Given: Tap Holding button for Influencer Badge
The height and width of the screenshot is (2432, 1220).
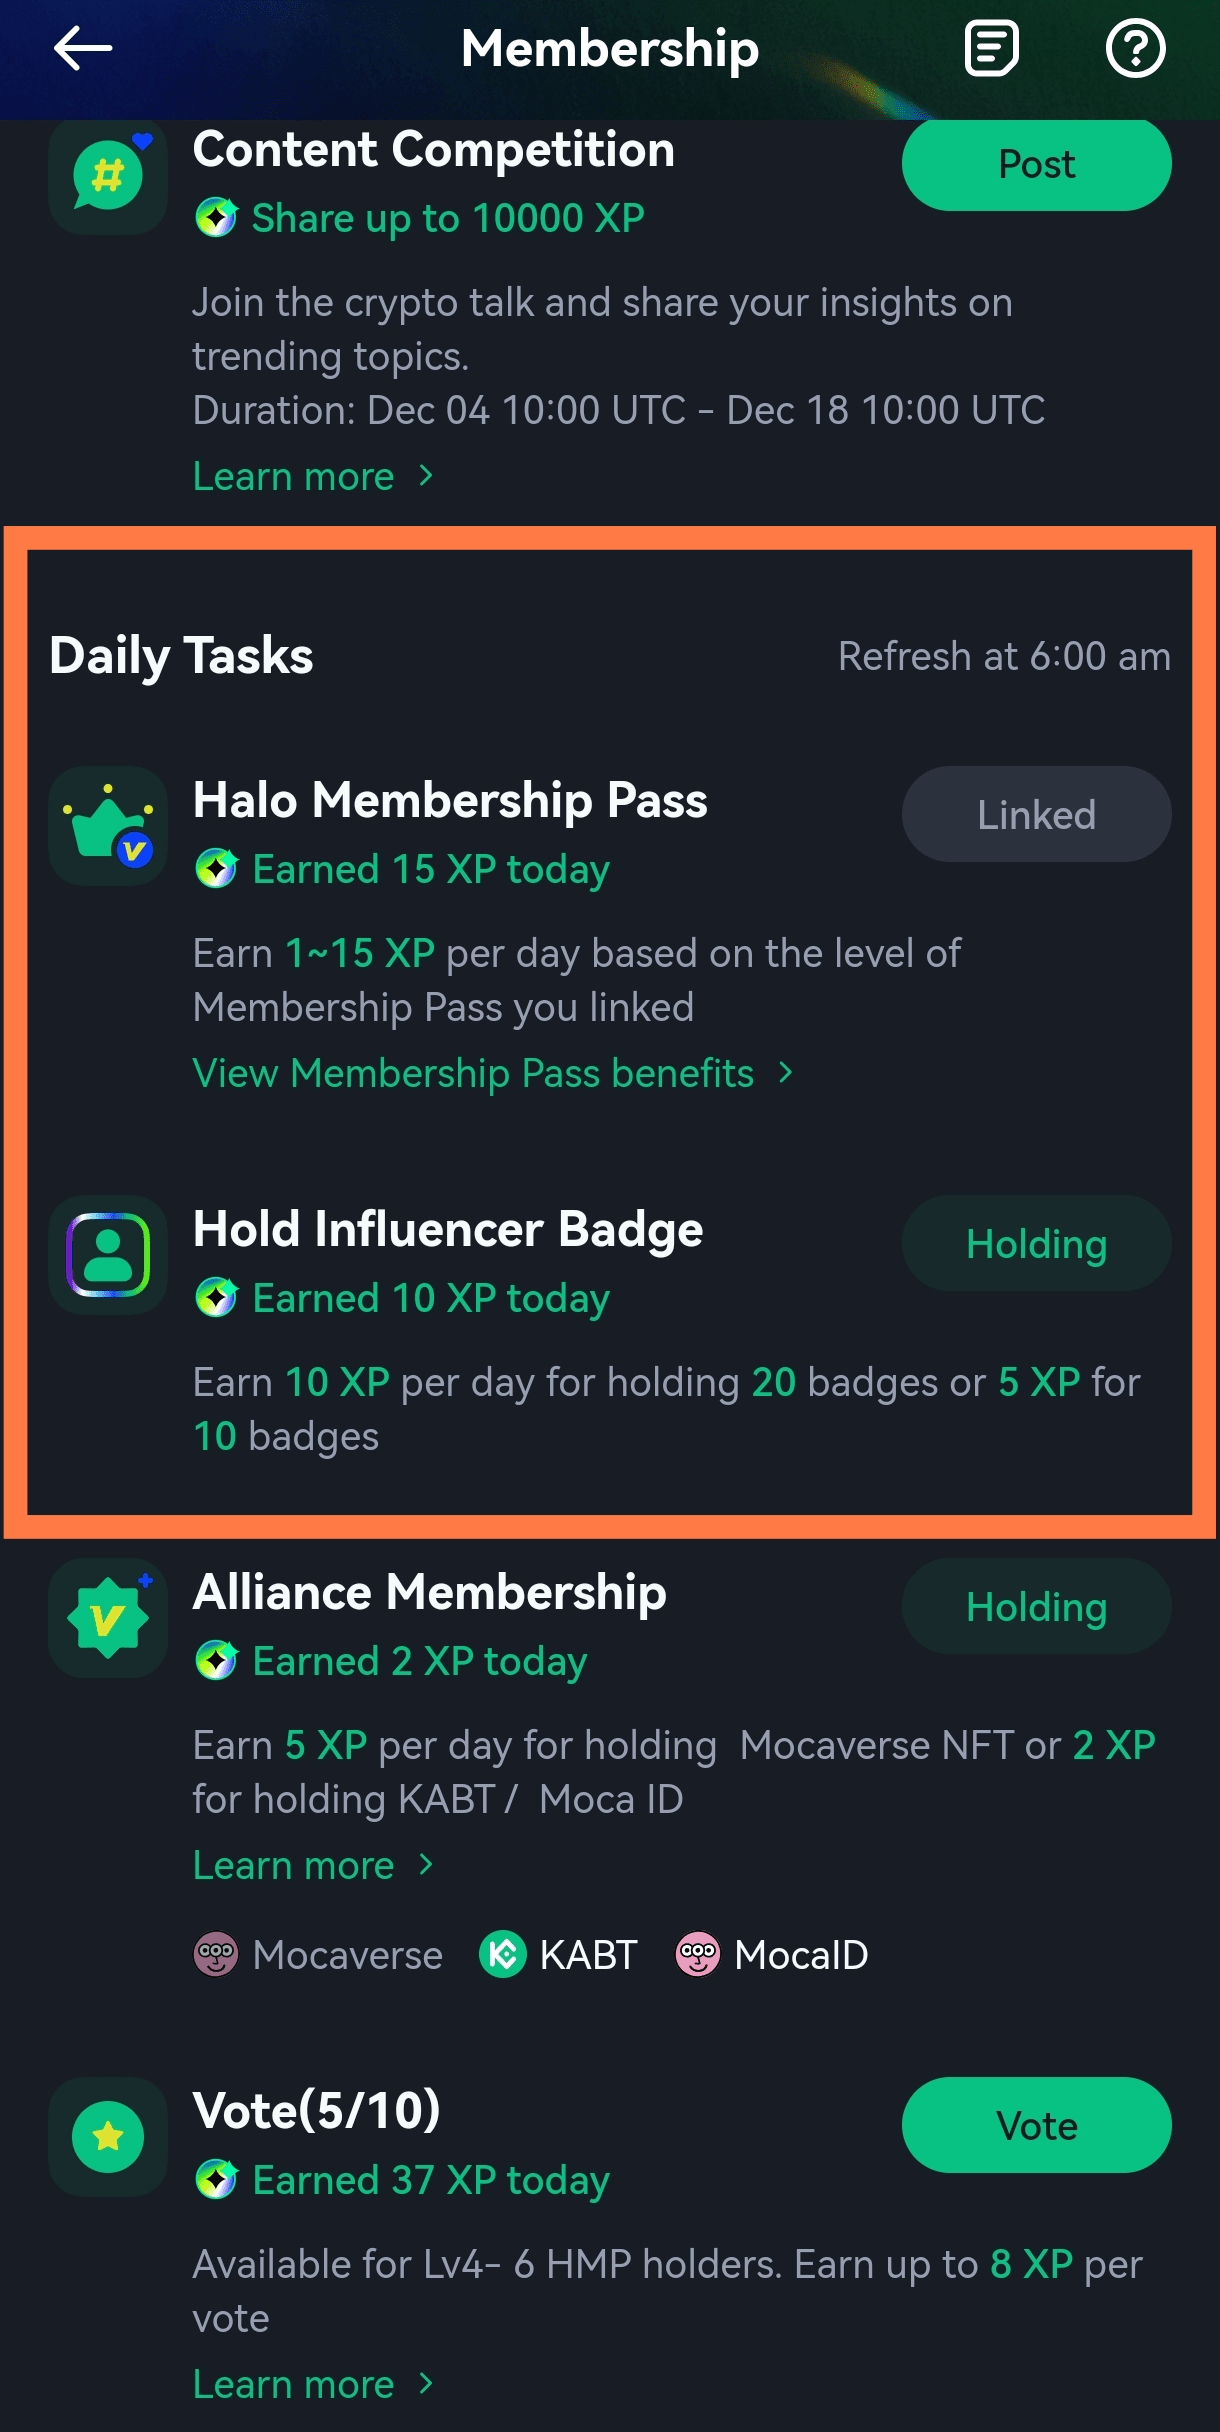Looking at the screenshot, I should click(1036, 1243).
